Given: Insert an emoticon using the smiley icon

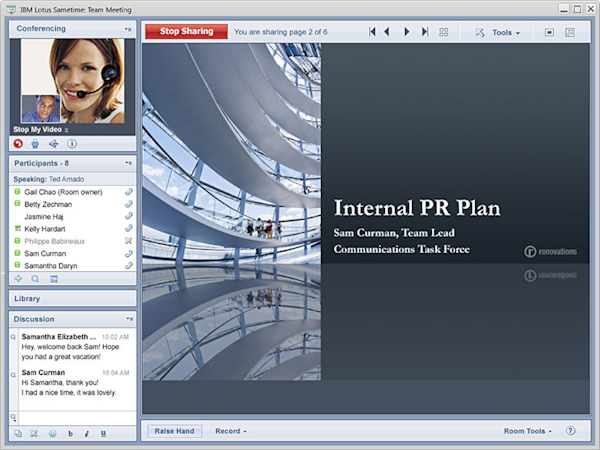Looking at the screenshot, I should [52, 434].
